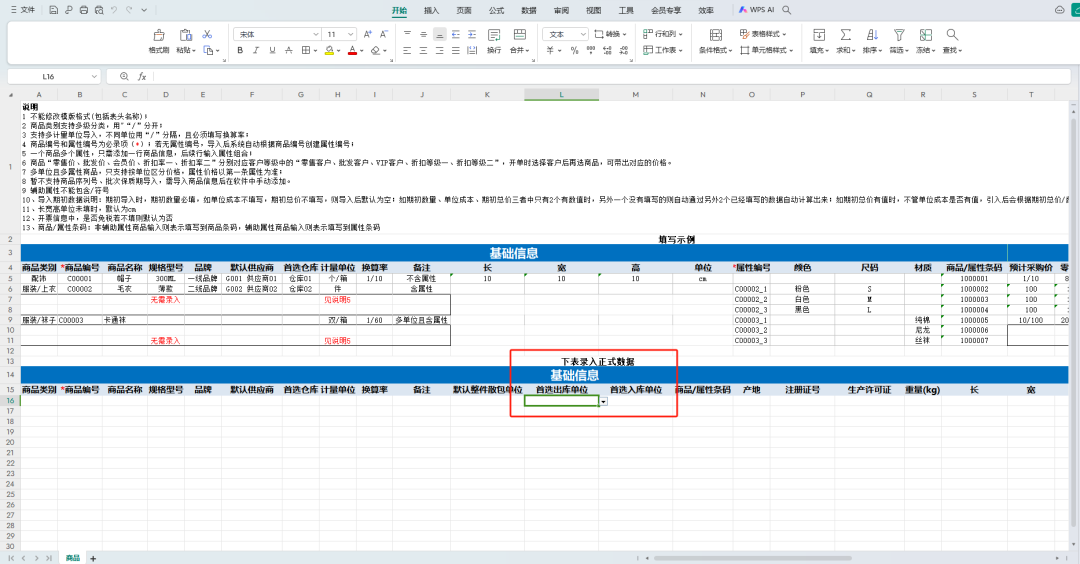Toggle Bold formatting
The height and width of the screenshot is (564, 1080).
[240, 50]
